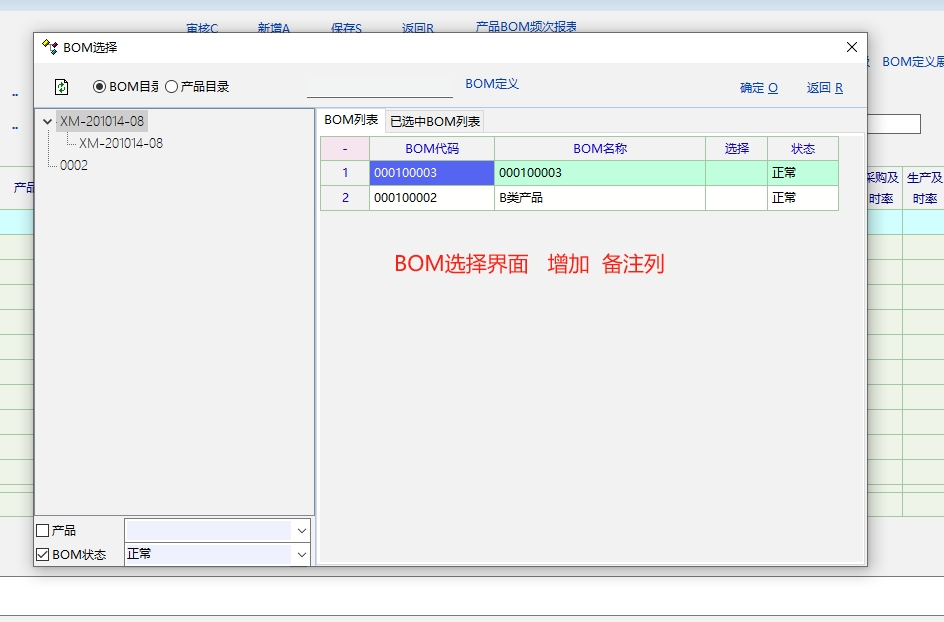The height and width of the screenshot is (622, 944).
Task: Collapse the XM-201014-08 root tree node
Action: [47, 122]
